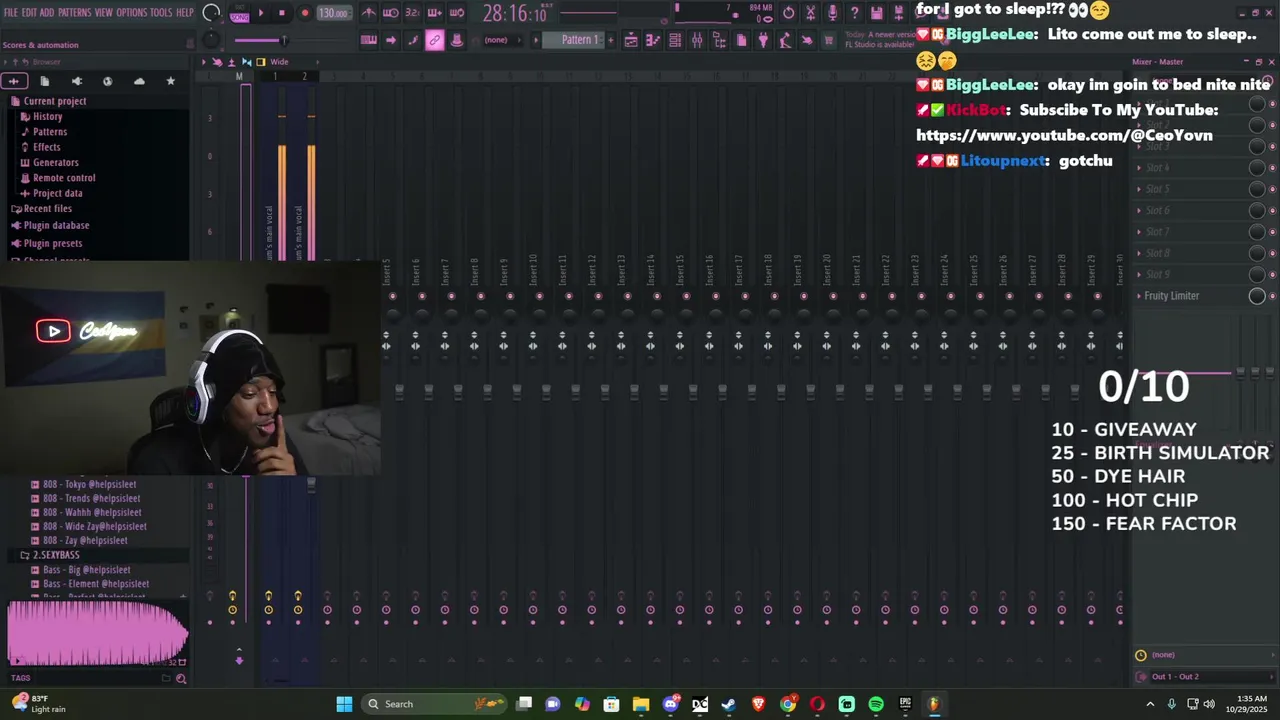The image size is (1280, 720).
Task: Click the audio editor scissors icon
Action: pos(811,13)
